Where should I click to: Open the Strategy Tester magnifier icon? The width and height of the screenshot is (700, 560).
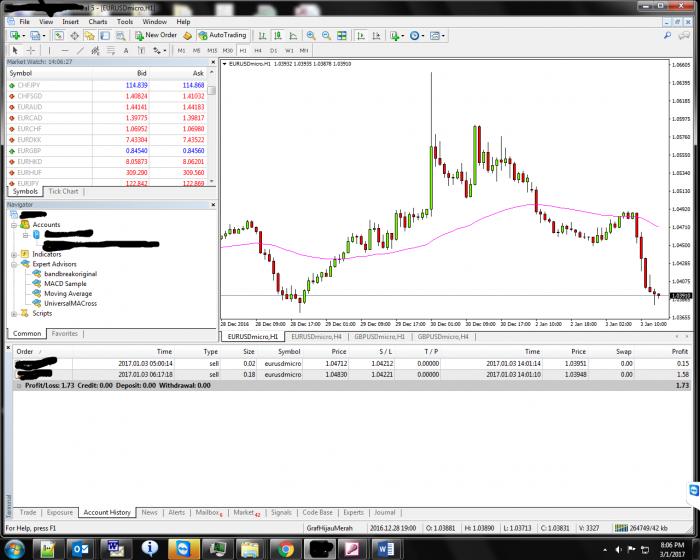(x=121, y=35)
